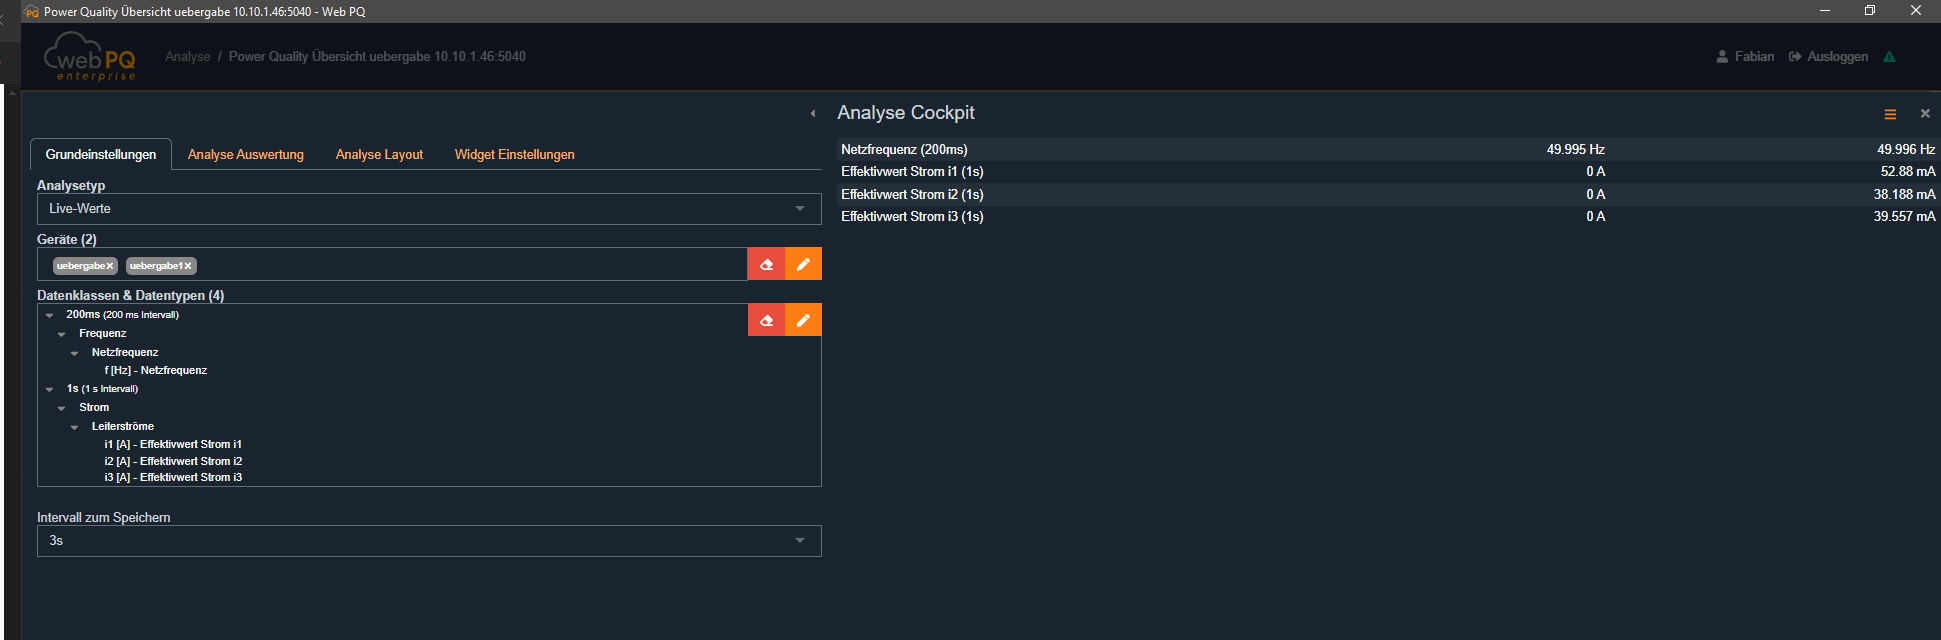The width and height of the screenshot is (1941, 640).
Task: Open the Analyse Cockpit hamburger menu
Action: [x=1890, y=114]
